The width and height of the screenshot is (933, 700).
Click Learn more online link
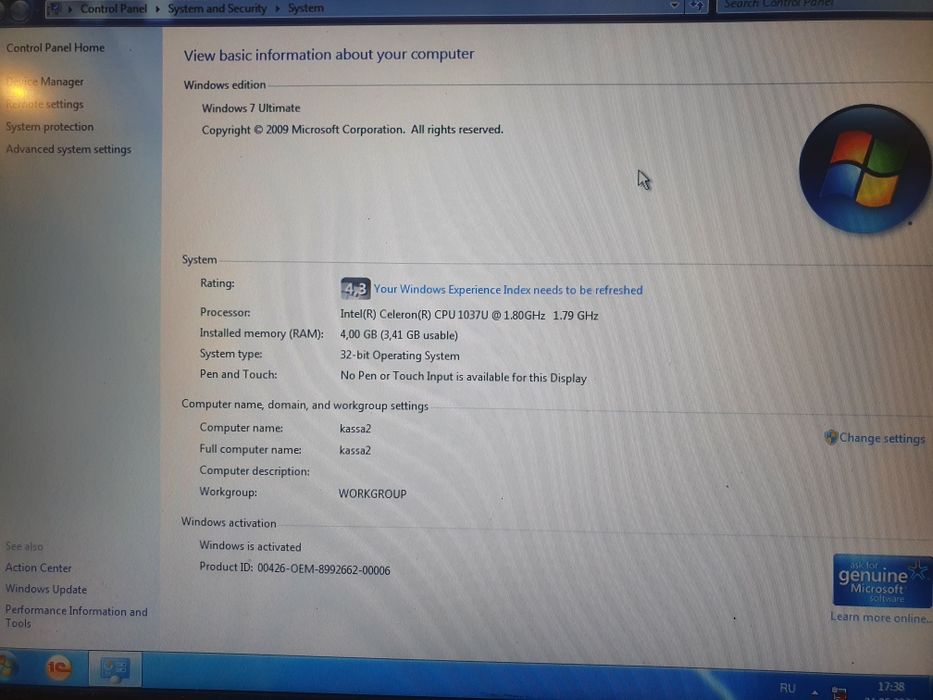tap(881, 617)
